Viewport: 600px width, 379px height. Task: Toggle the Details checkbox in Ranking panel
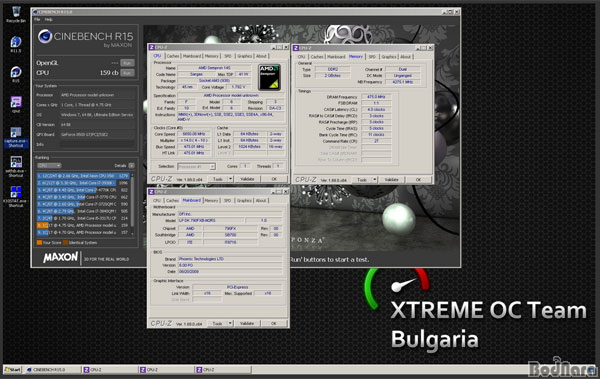(131, 165)
